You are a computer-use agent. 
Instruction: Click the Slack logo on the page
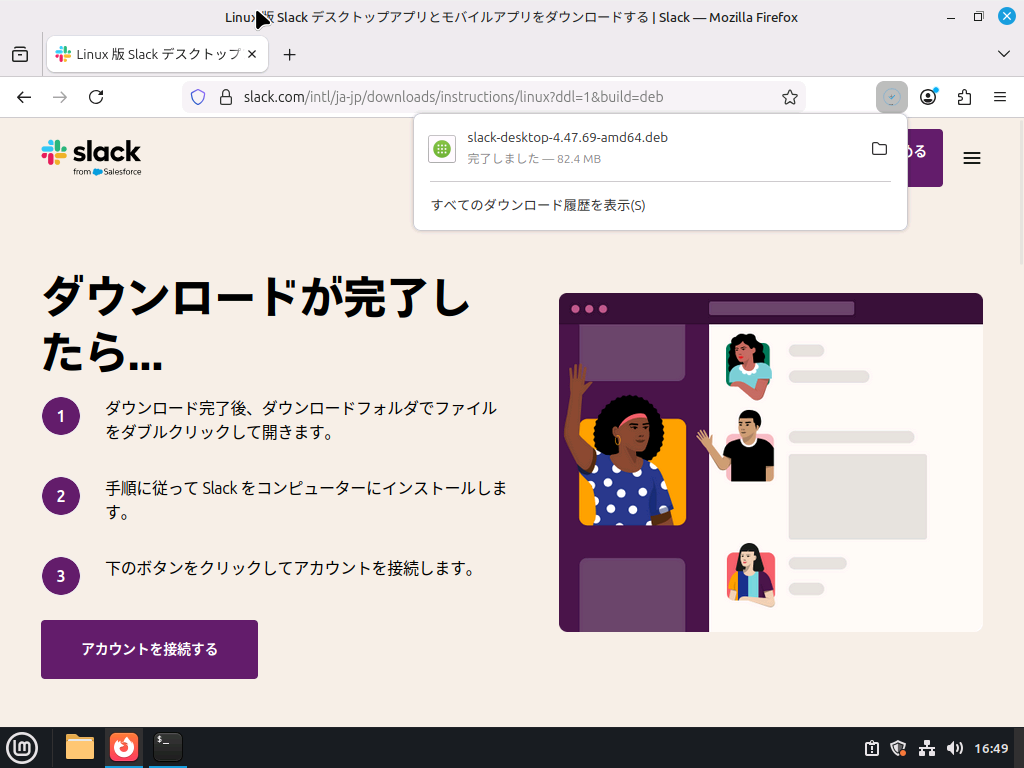91,156
